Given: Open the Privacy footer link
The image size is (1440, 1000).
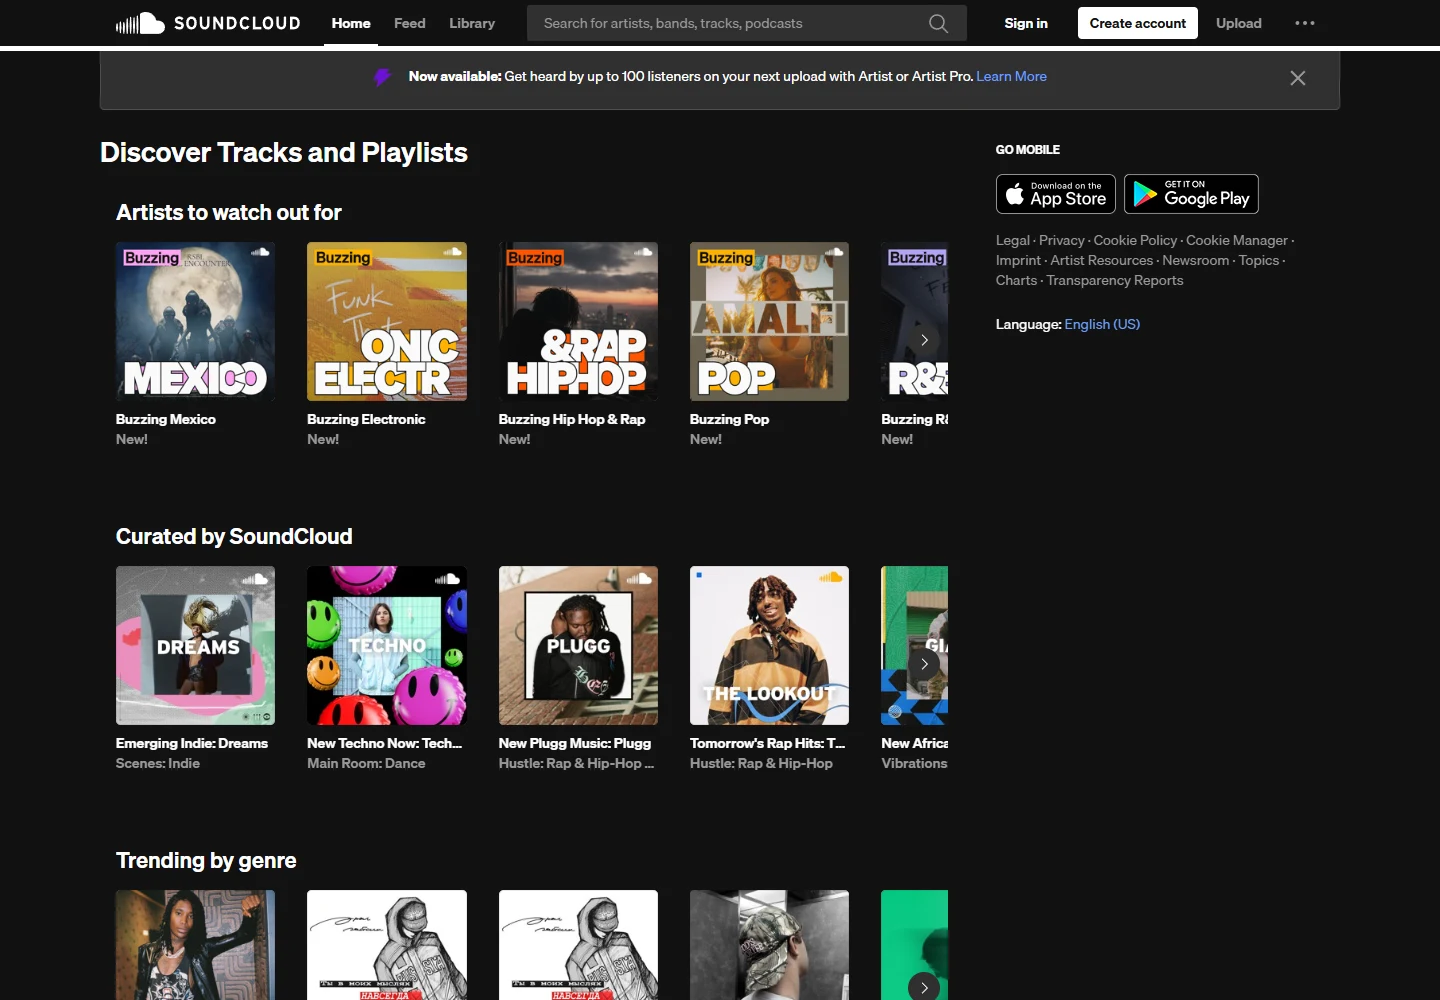Looking at the screenshot, I should click(x=1062, y=240).
